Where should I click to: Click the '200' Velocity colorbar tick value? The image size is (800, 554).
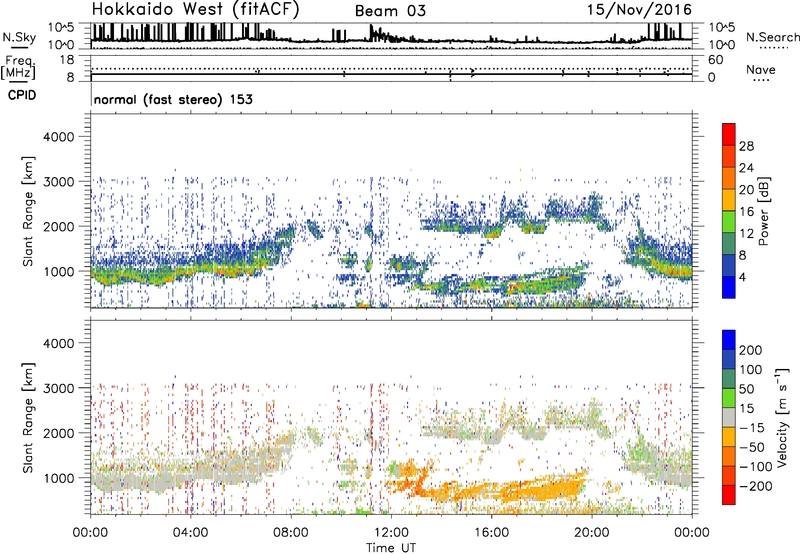coord(751,350)
